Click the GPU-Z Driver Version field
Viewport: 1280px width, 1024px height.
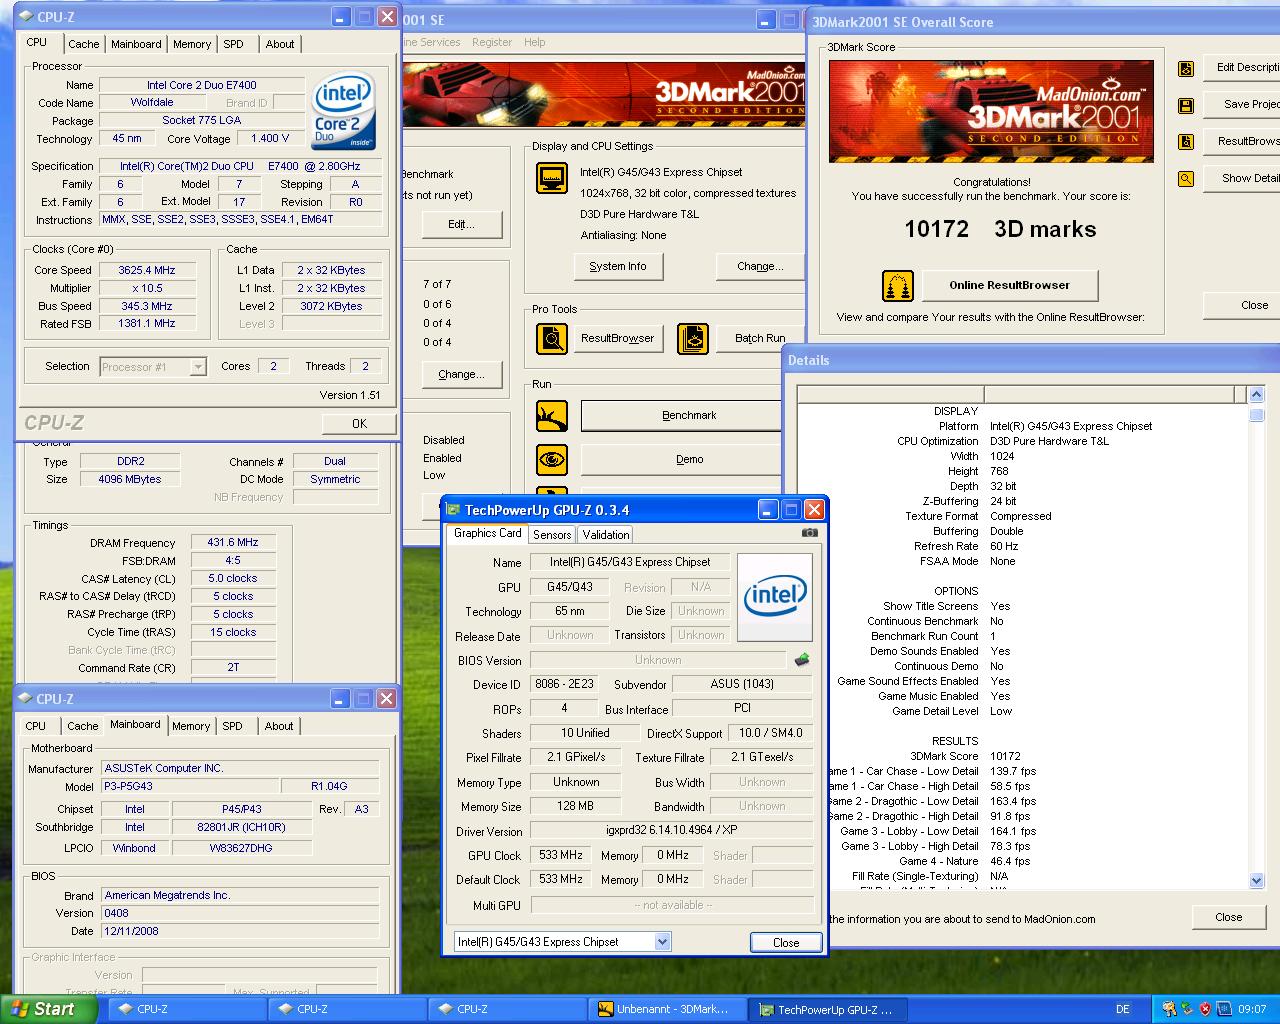670,831
